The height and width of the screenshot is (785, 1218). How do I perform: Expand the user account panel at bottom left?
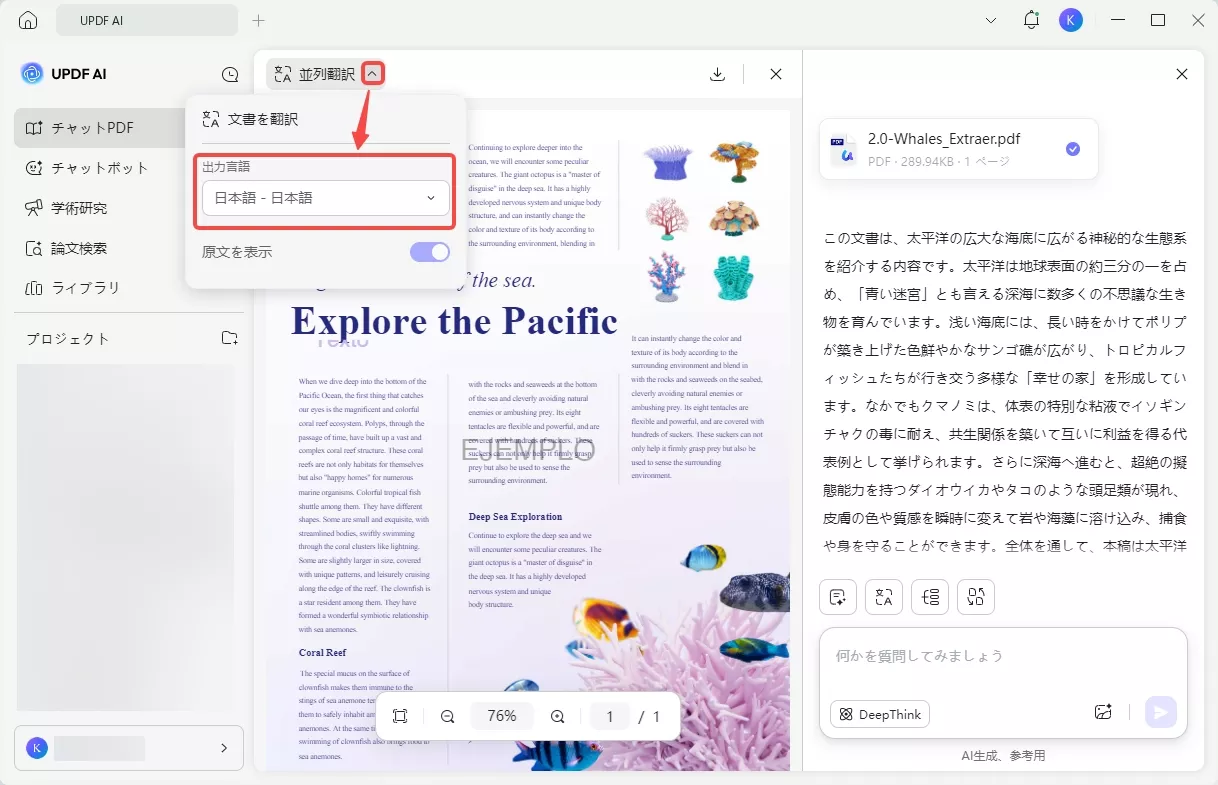(x=225, y=748)
